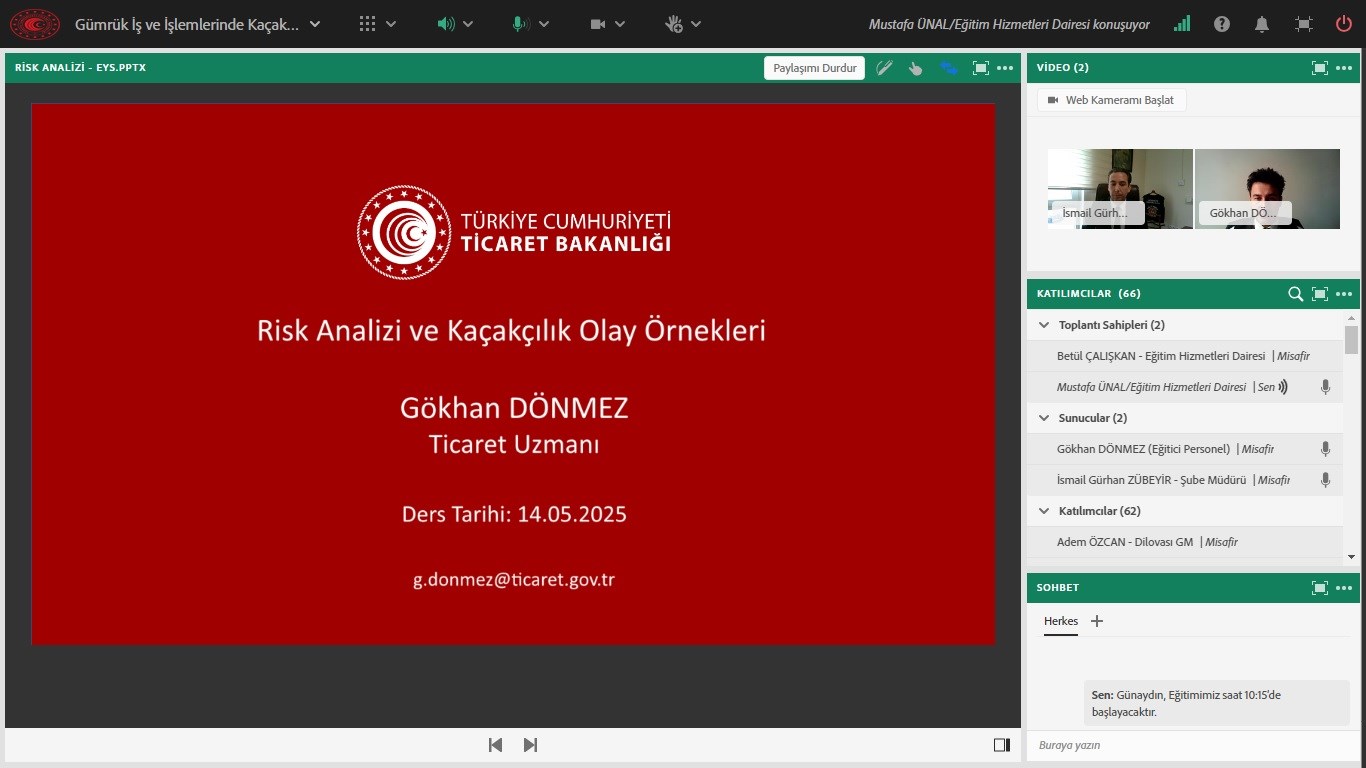Toggle the microphone in the top bar

click(520, 24)
